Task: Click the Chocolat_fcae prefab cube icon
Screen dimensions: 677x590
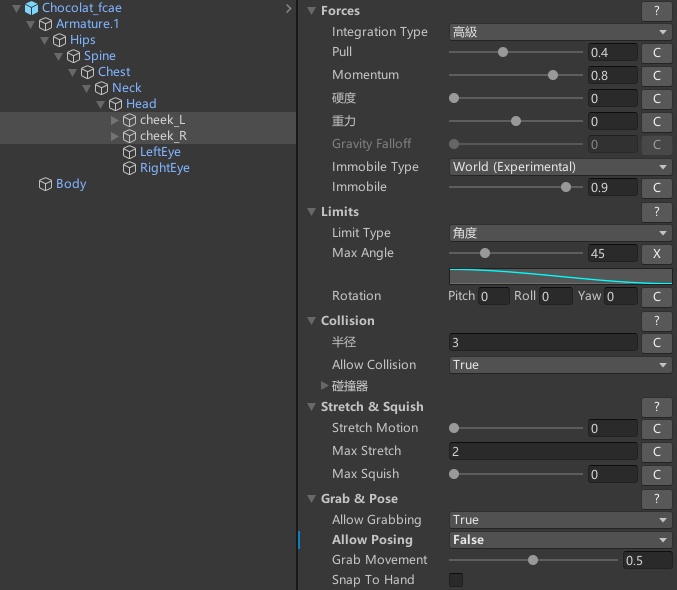Action: (x=32, y=8)
